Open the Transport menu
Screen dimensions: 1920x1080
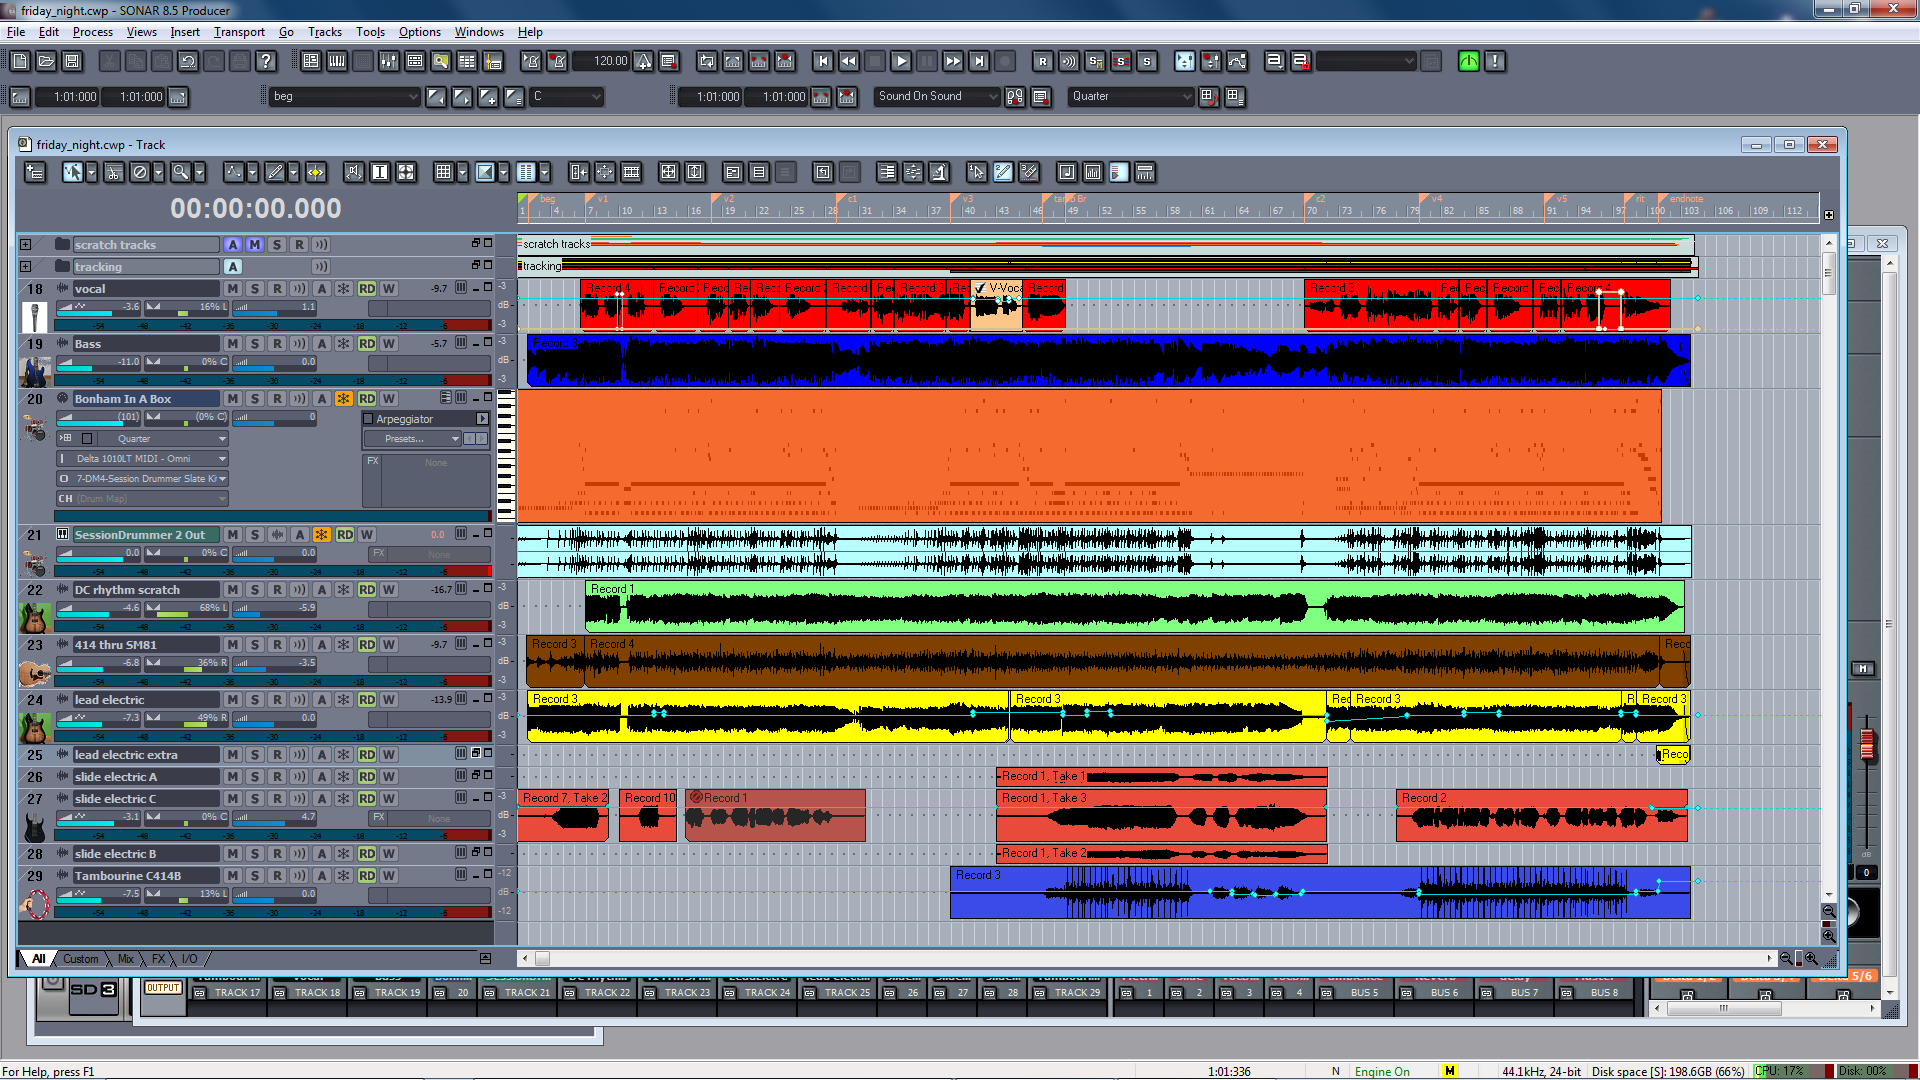(239, 32)
